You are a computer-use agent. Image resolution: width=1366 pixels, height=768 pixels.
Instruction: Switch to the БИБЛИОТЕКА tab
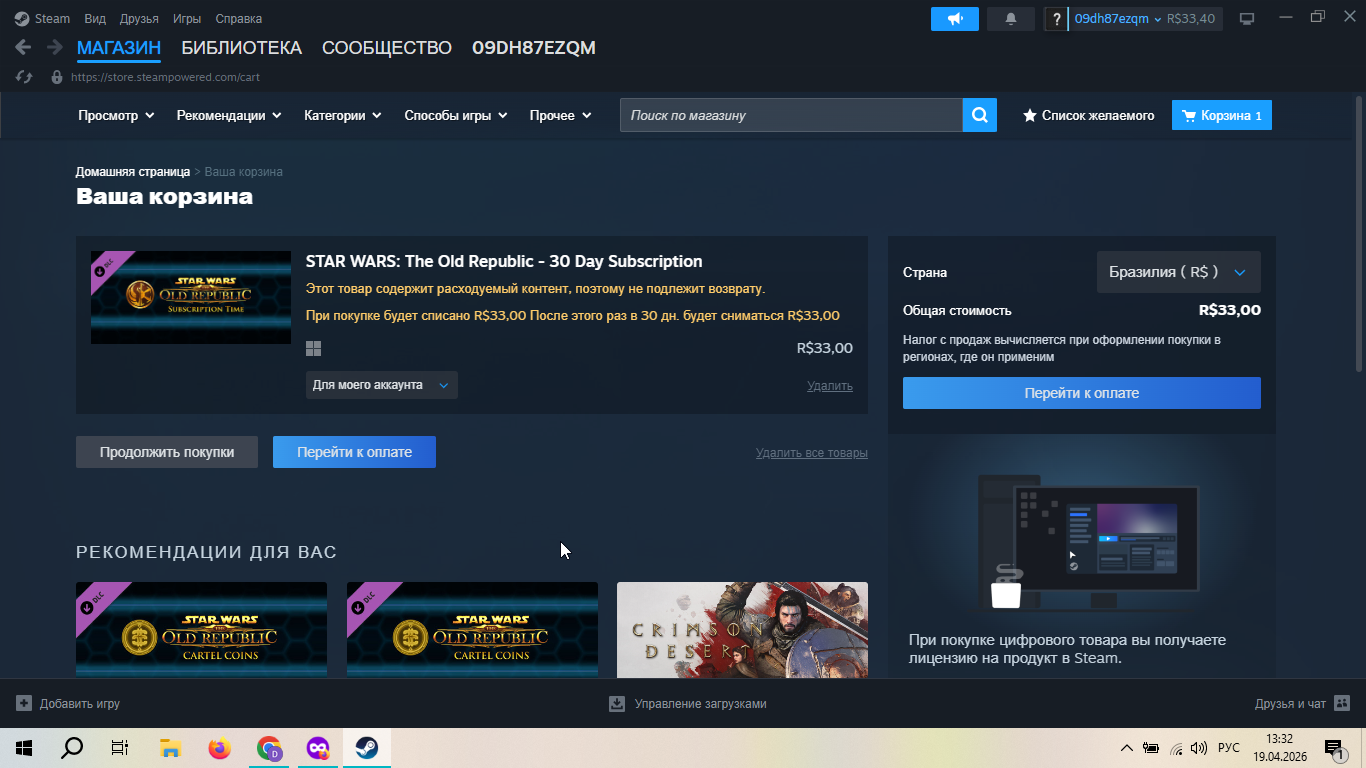tap(241, 48)
